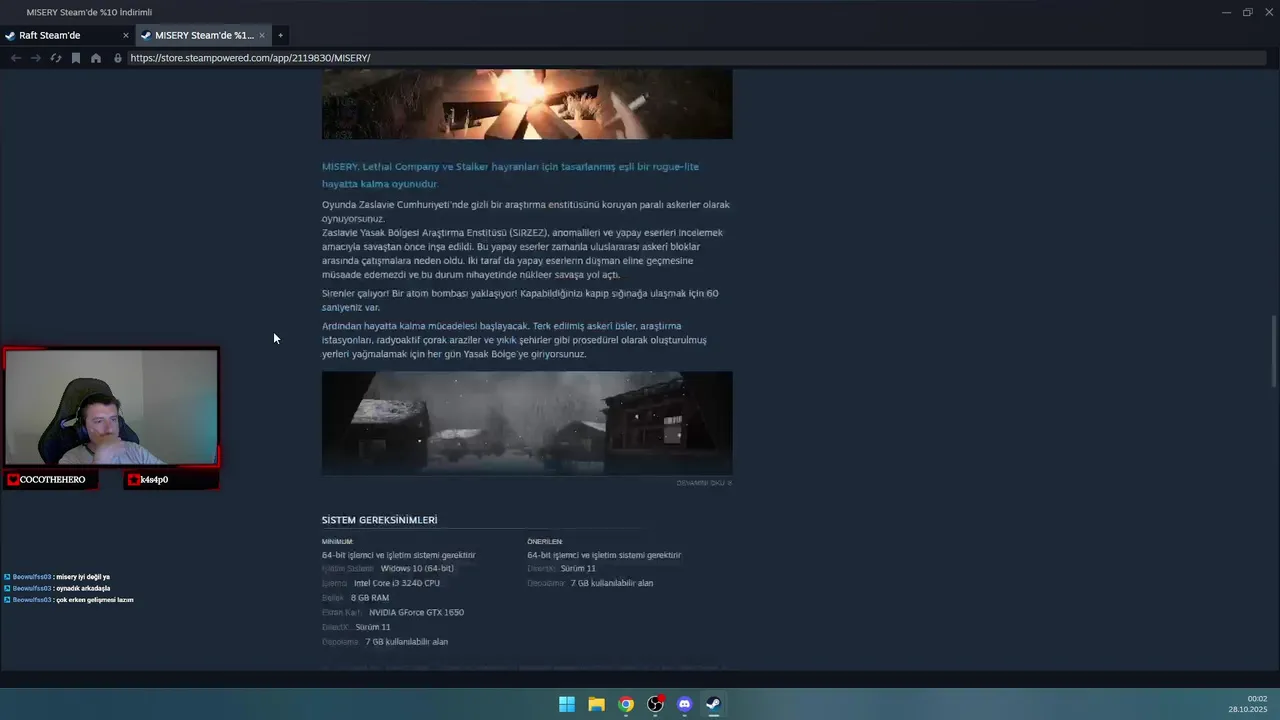
Task: Click the chat message 'çok erken gelişmesi lazım'
Action: [95, 600]
